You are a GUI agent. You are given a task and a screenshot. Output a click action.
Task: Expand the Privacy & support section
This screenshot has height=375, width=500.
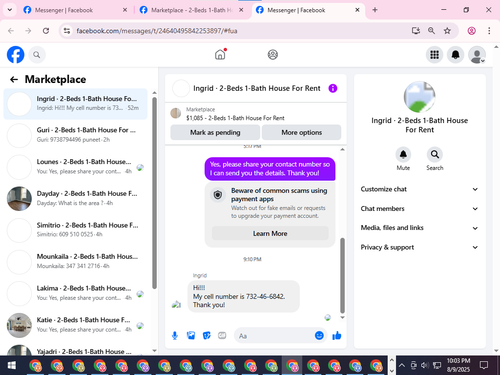pyautogui.click(x=419, y=247)
